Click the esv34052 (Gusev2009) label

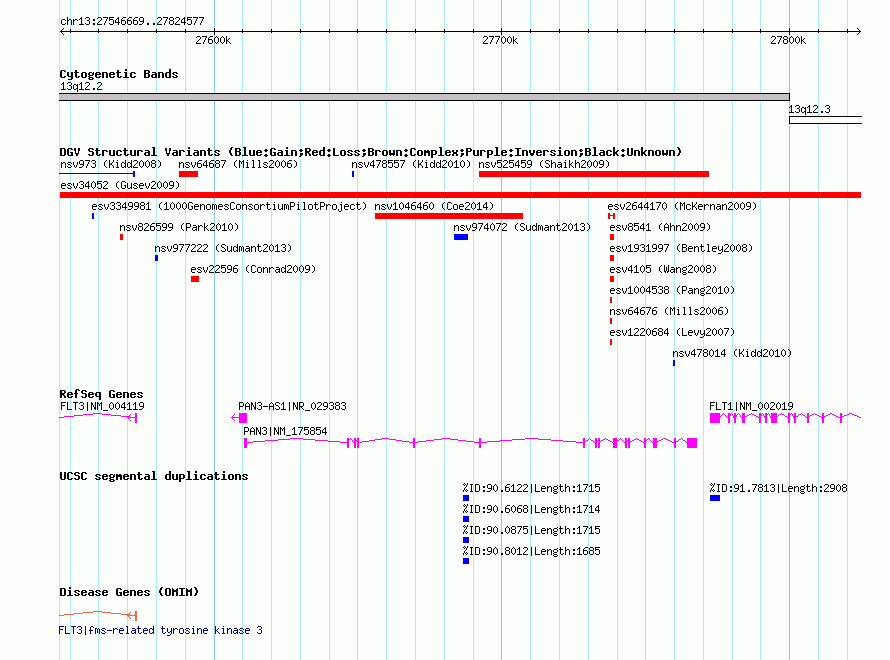pos(120,185)
